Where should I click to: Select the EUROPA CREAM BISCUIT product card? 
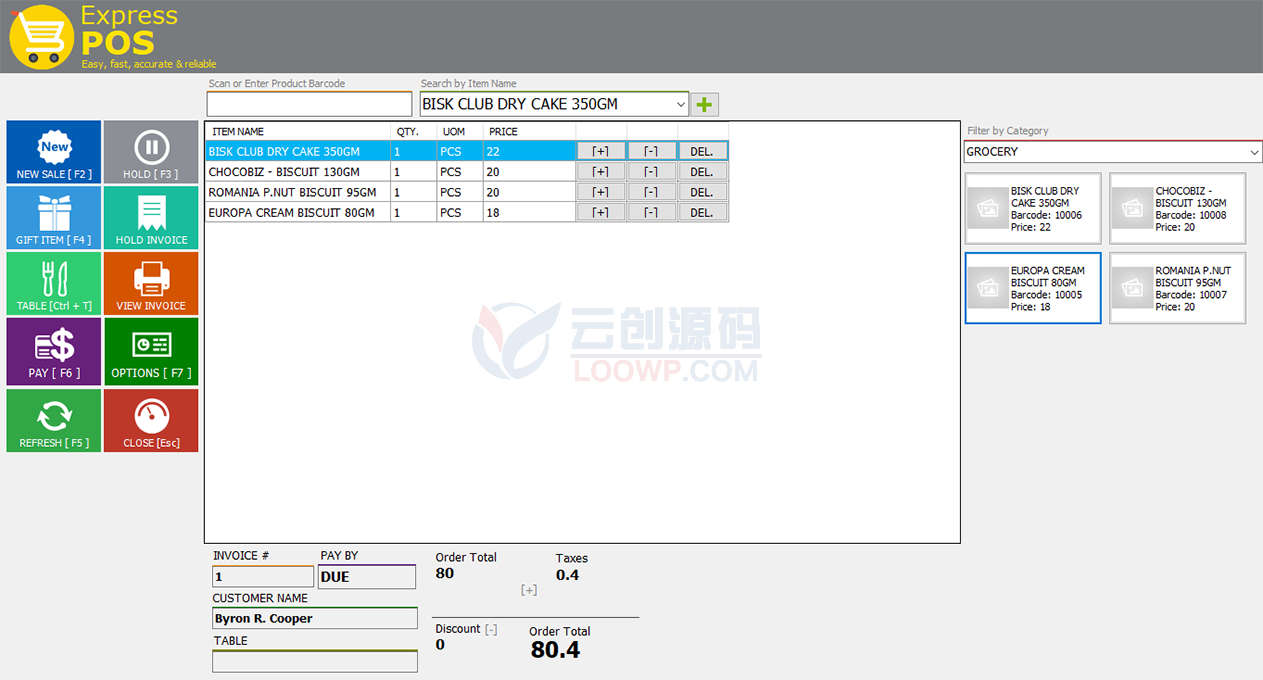(x=1033, y=288)
